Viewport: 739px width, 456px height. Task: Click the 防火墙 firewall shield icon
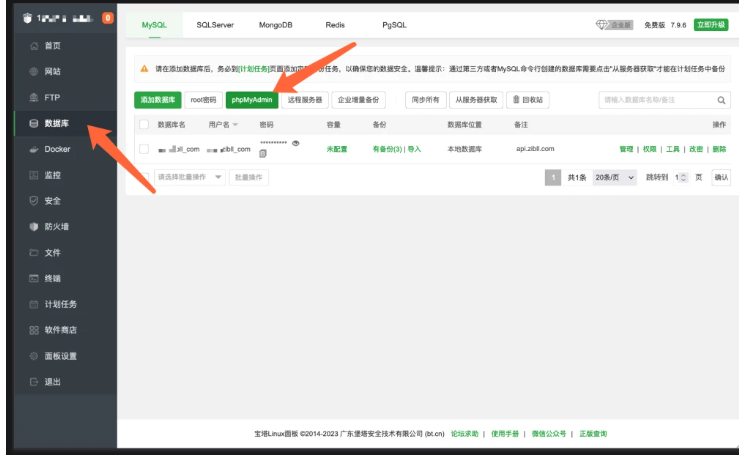(x=34, y=227)
